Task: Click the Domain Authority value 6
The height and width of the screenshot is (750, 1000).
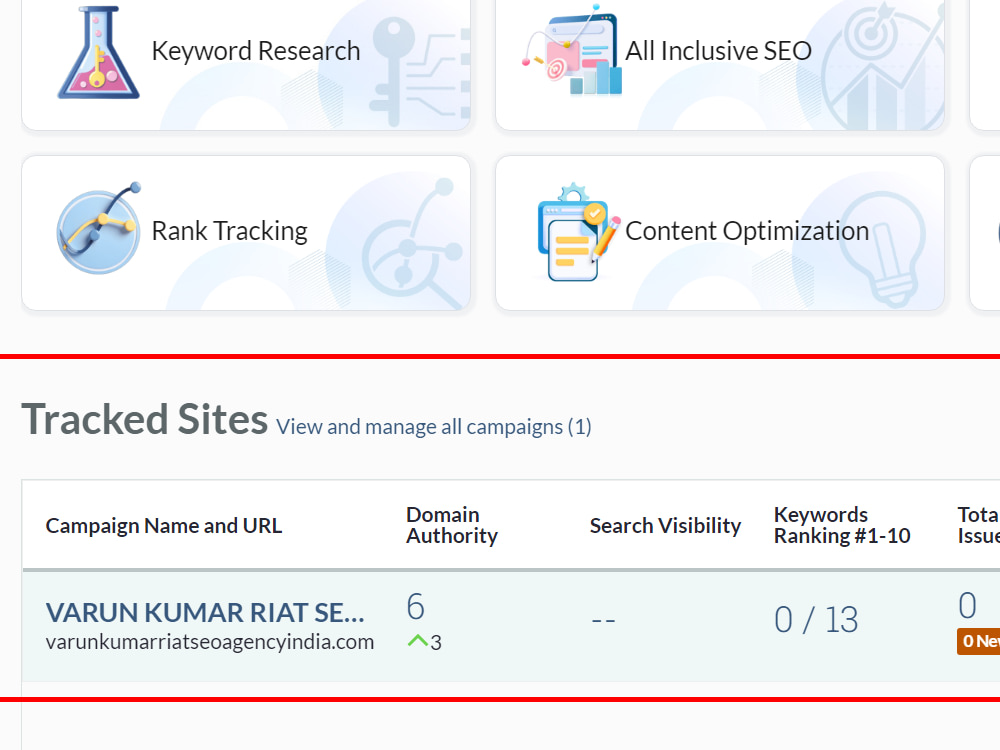Action: point(416,607)
